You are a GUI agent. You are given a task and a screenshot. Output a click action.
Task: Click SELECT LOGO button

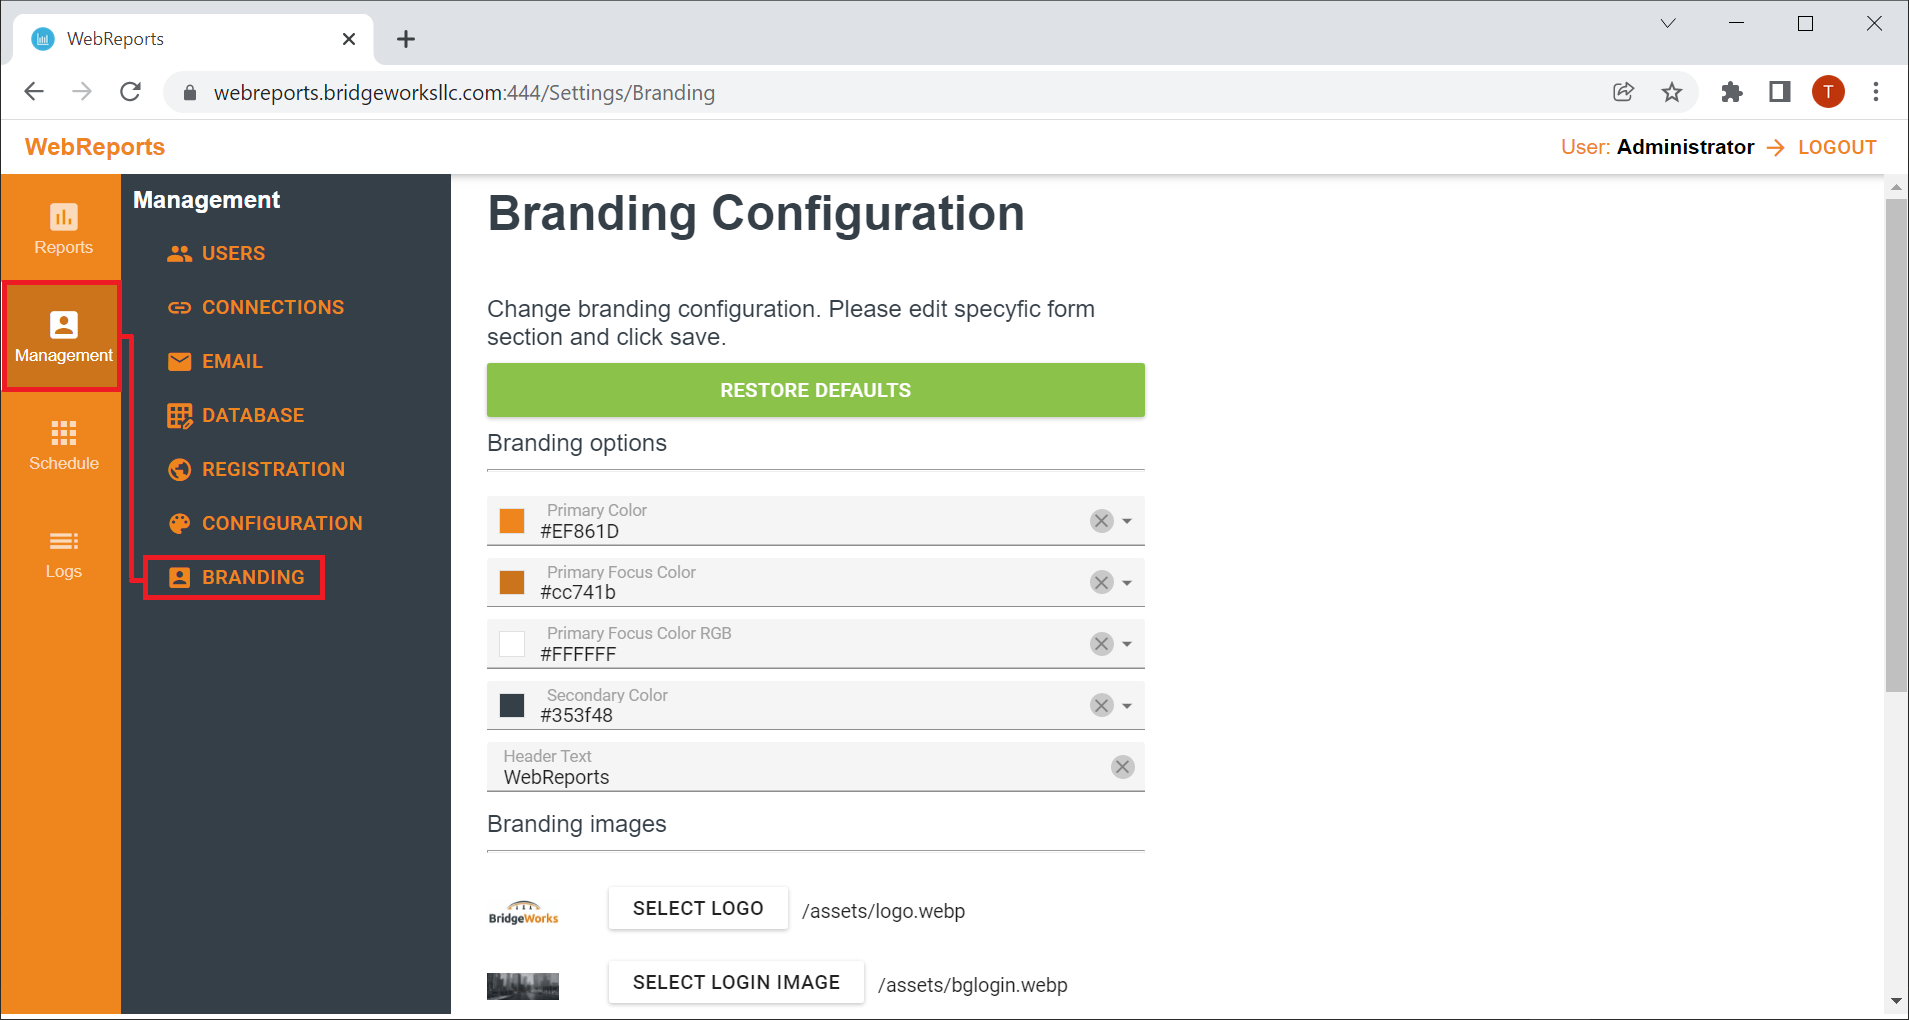[698, 908]
